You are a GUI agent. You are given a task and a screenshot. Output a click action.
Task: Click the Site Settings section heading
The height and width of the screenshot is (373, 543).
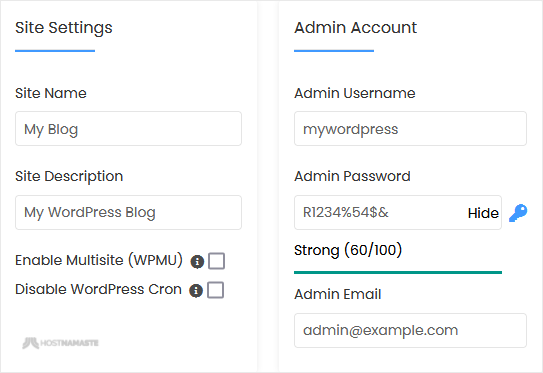click(x=64, y=28)
